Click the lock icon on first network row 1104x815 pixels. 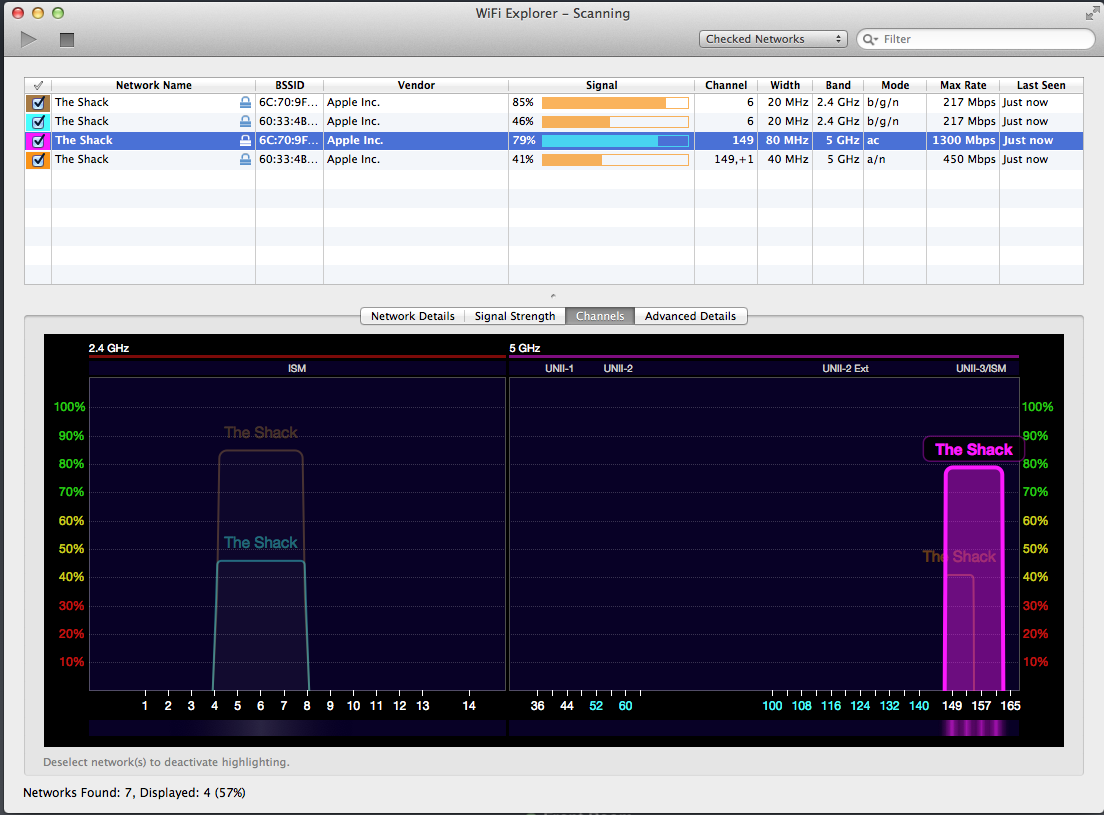click(245, 102)
